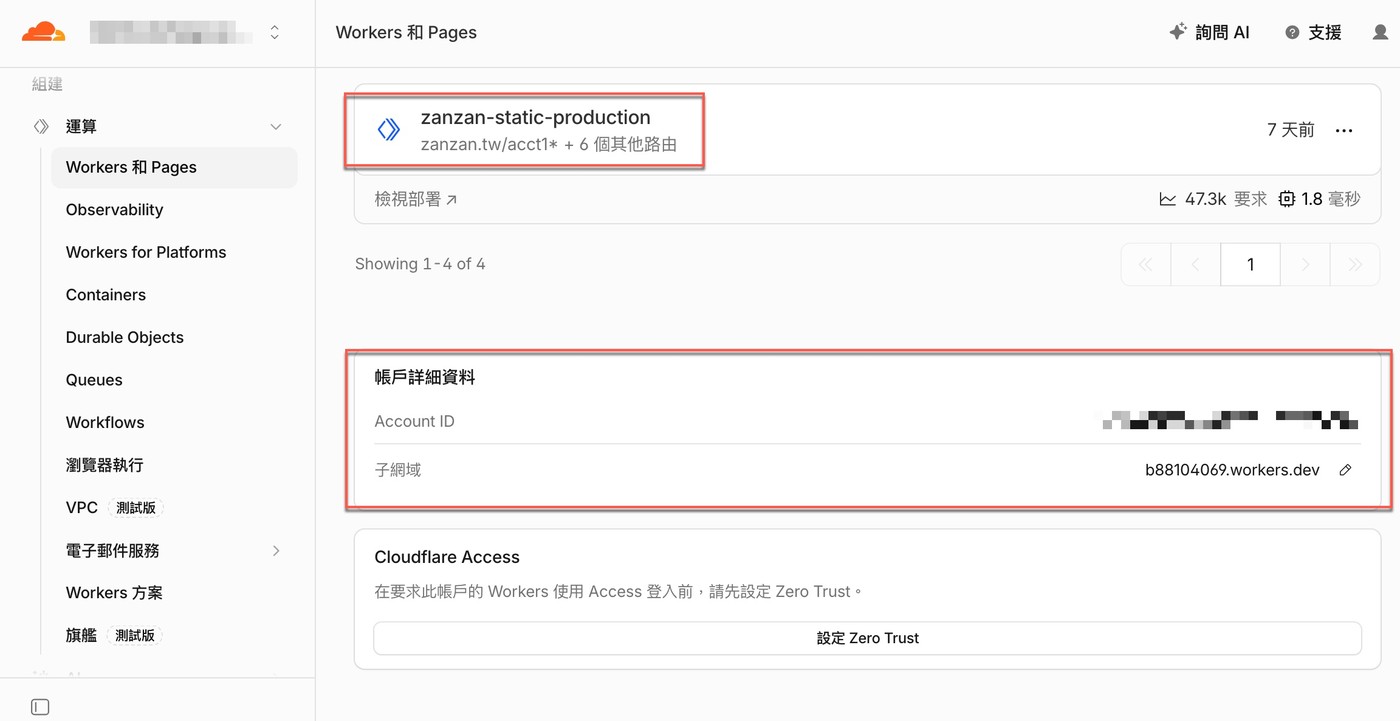Click the Cloudflare Access heading
Image resolution: width=1400 pixels, height=721 pixels.
[x=447, y=557]
